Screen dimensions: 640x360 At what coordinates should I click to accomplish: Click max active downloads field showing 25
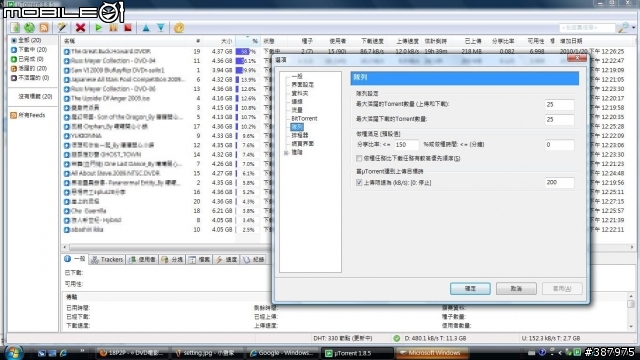point(559,120)
